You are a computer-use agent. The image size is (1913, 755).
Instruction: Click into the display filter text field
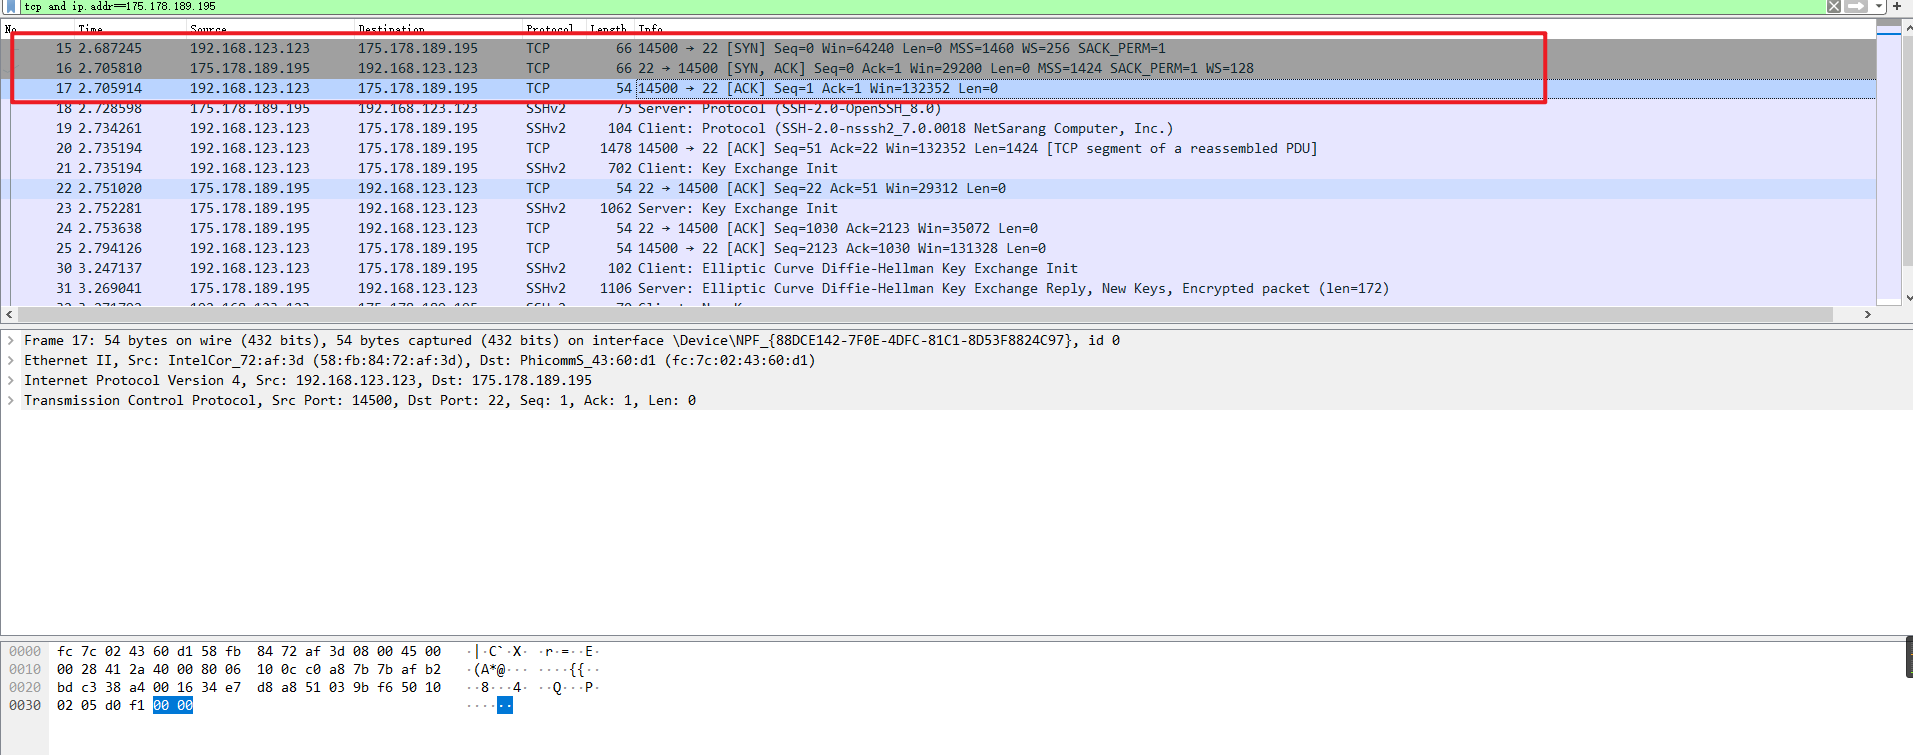[920, 6]
